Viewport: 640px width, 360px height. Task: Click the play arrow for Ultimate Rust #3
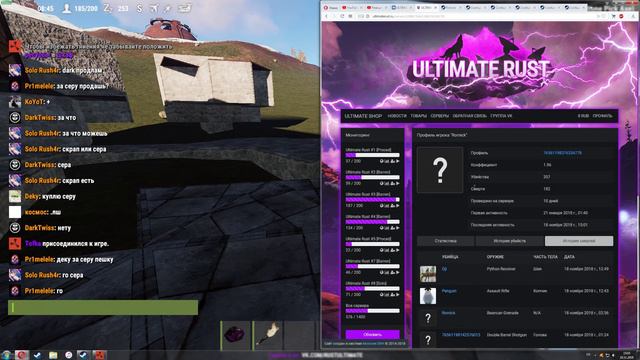[x=398, y=206]
